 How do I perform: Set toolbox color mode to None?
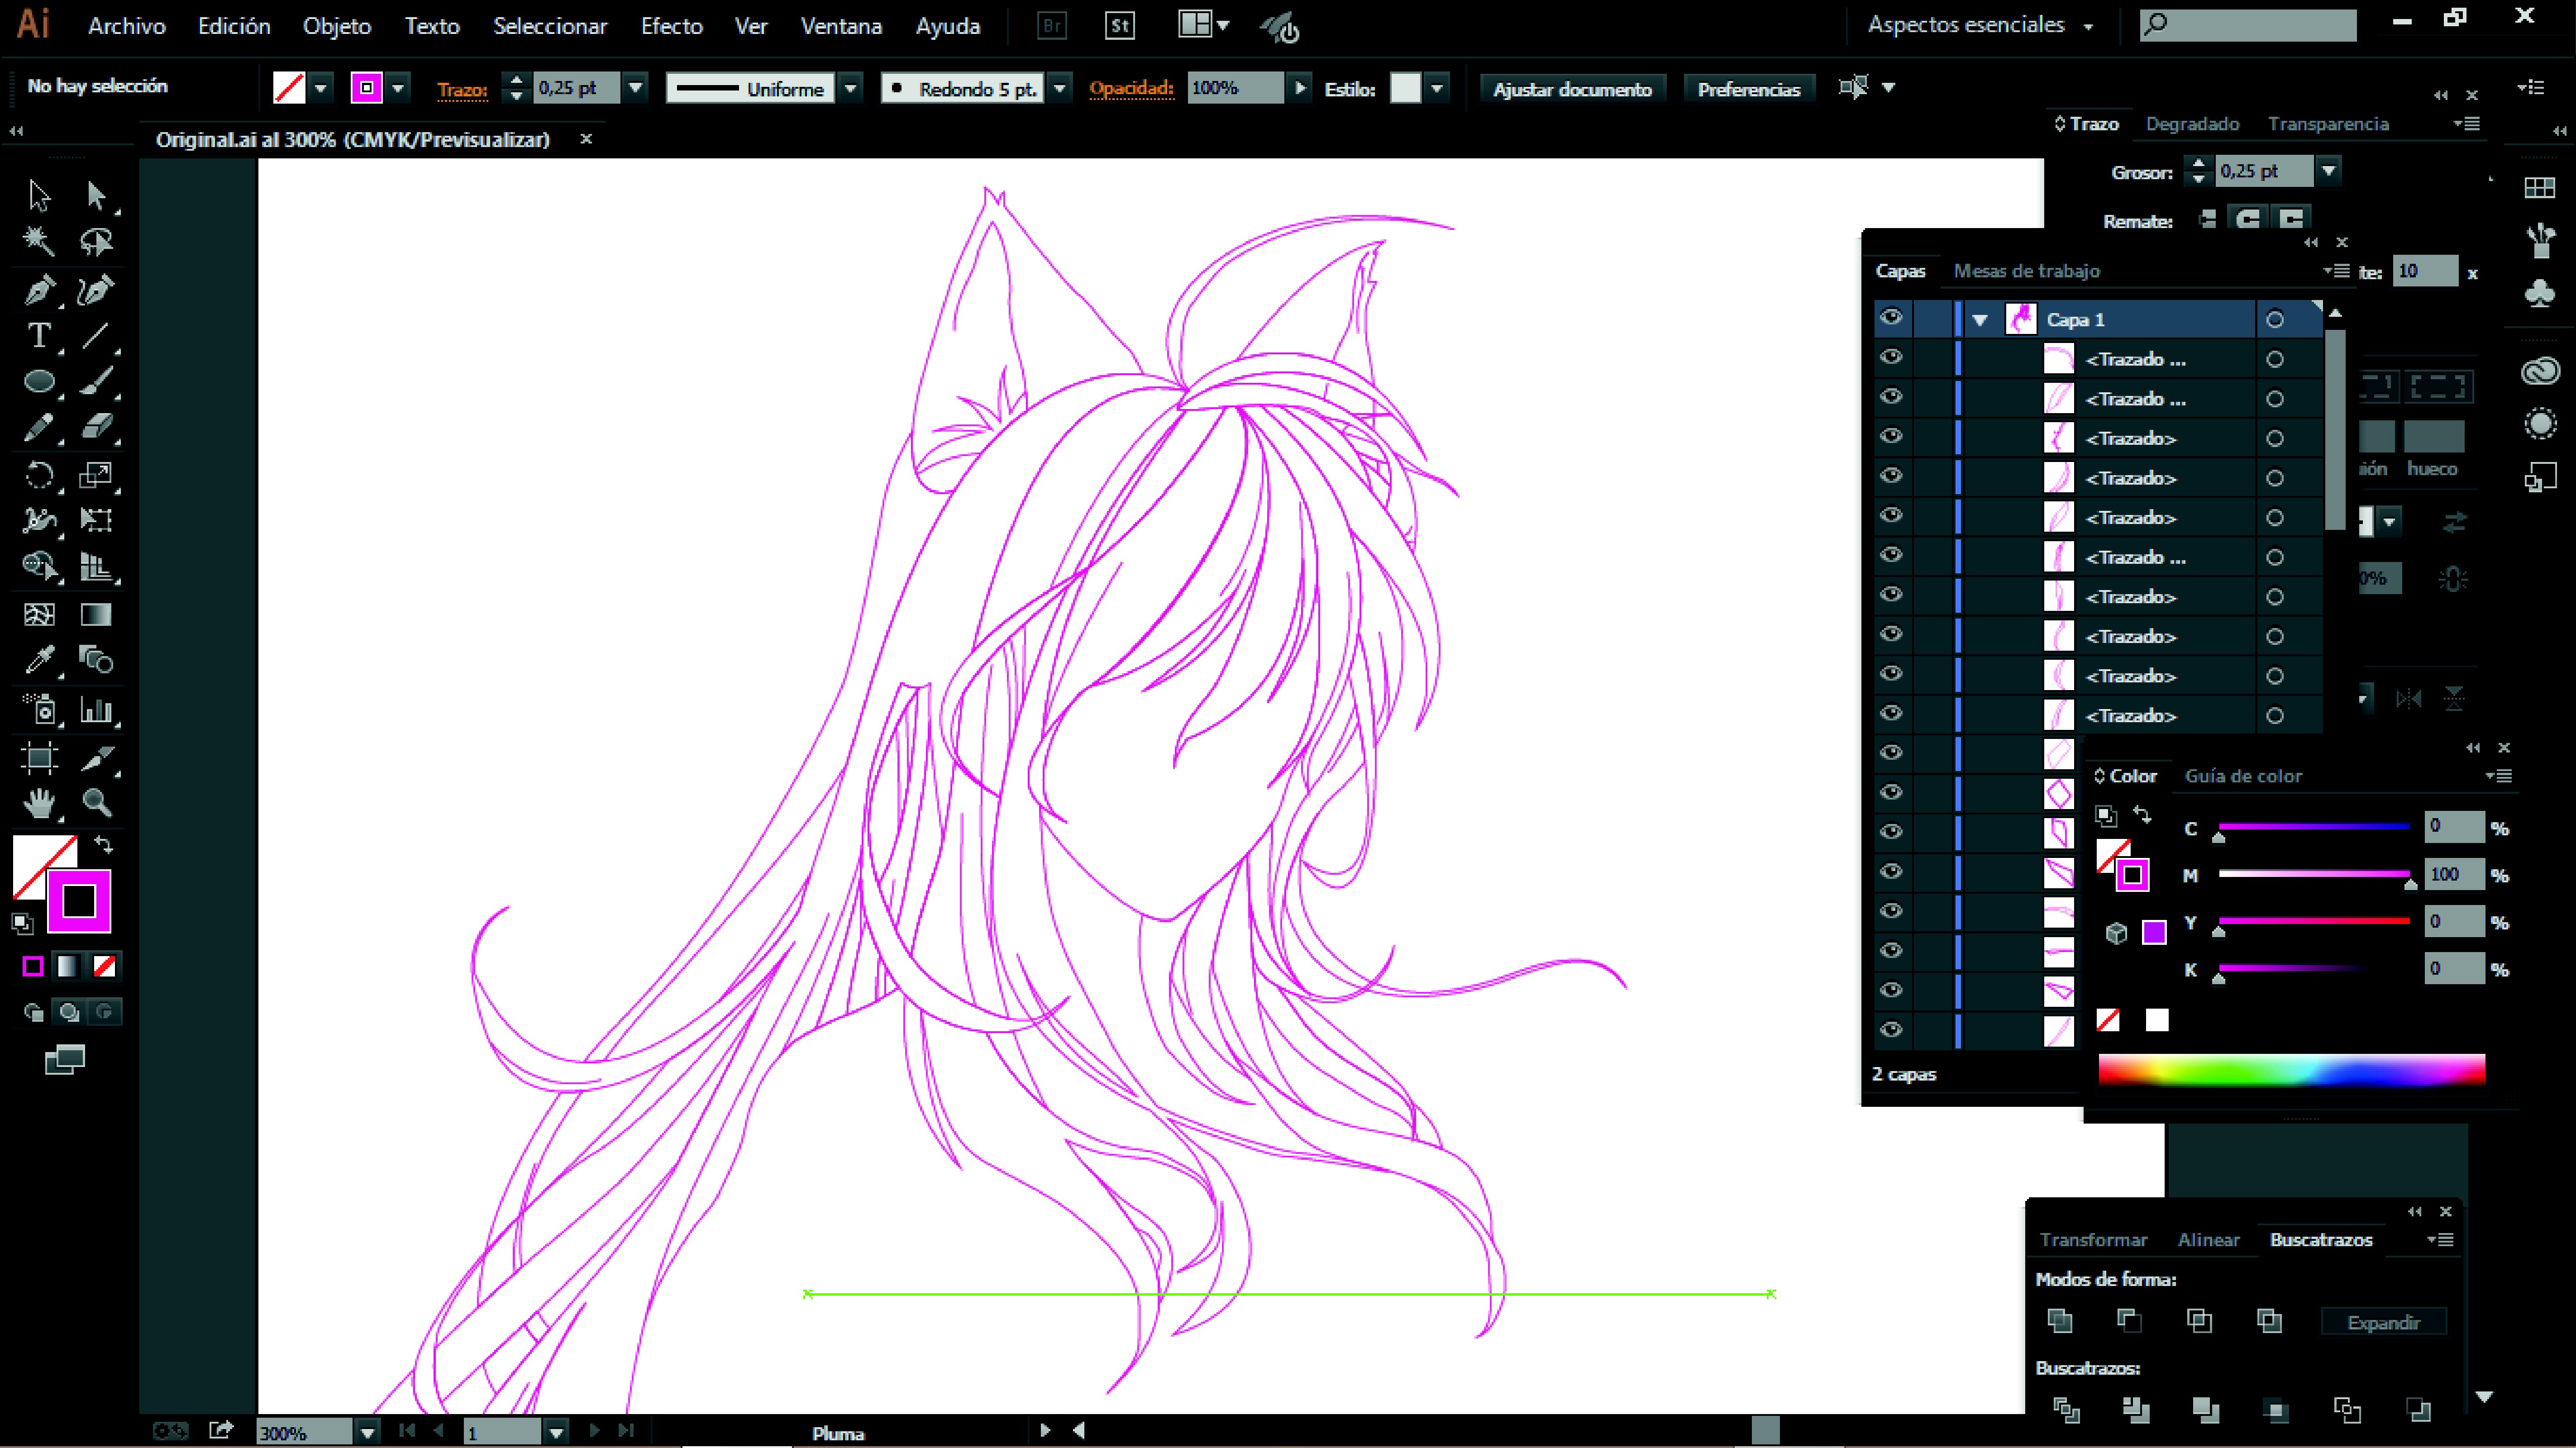click(104, 966)
